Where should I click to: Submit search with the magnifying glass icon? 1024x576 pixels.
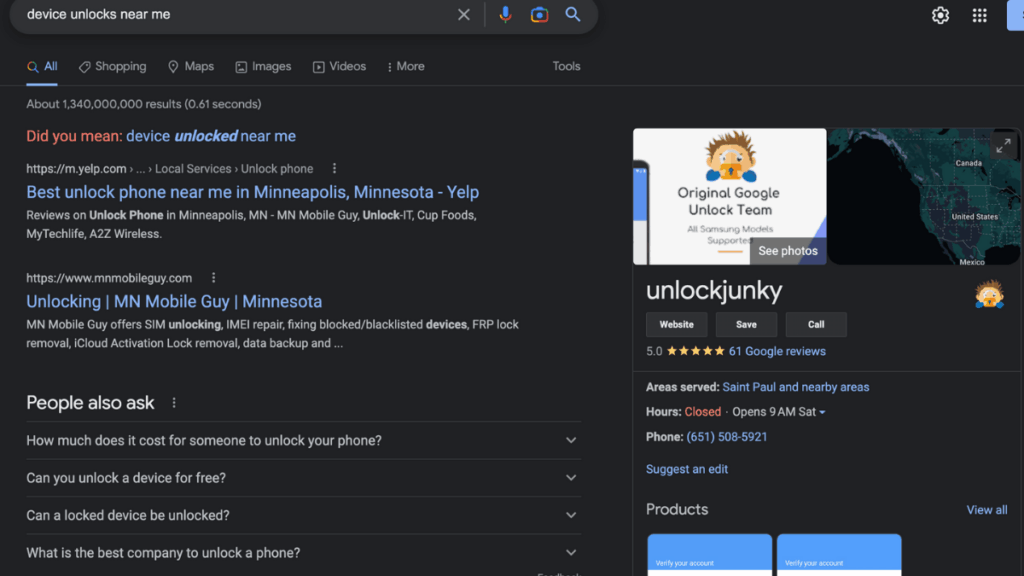tap(573, 14)
